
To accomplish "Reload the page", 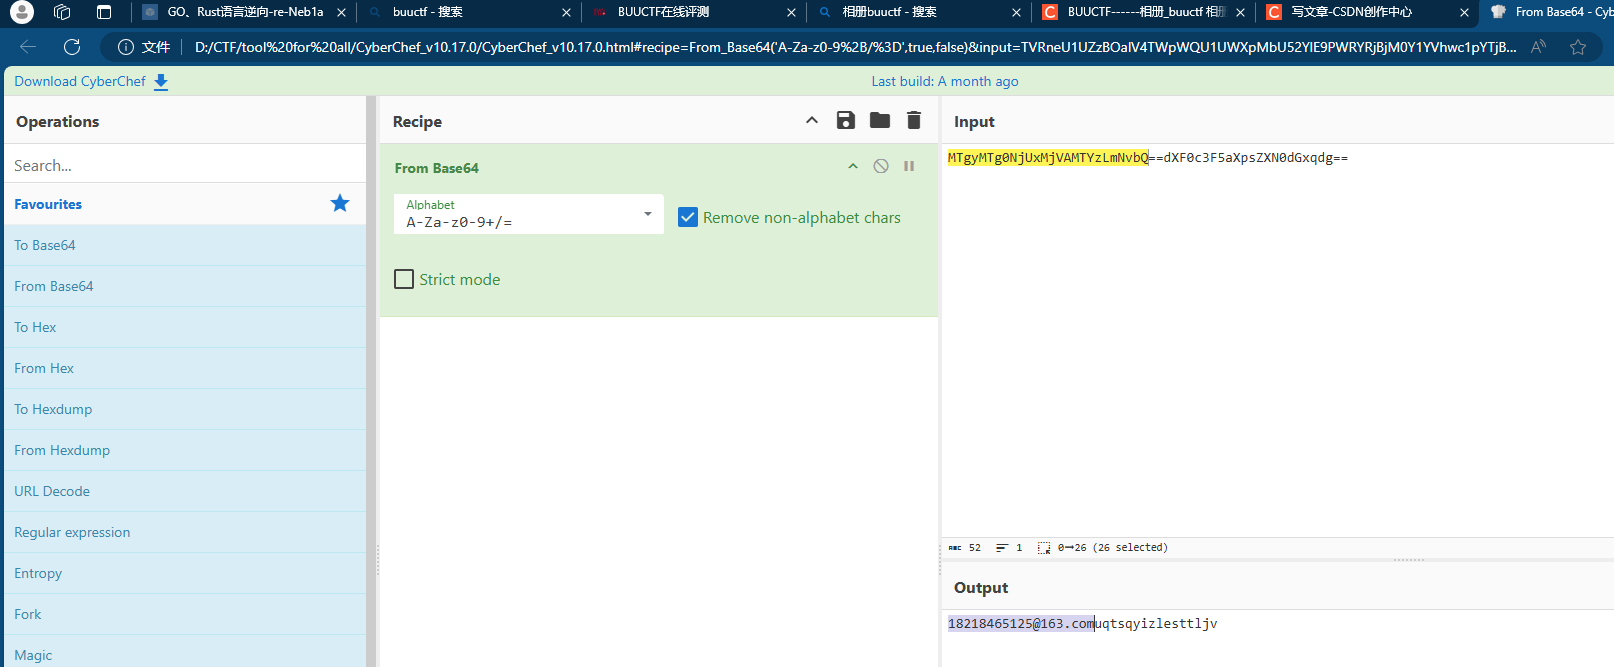I will click(72, 47).
